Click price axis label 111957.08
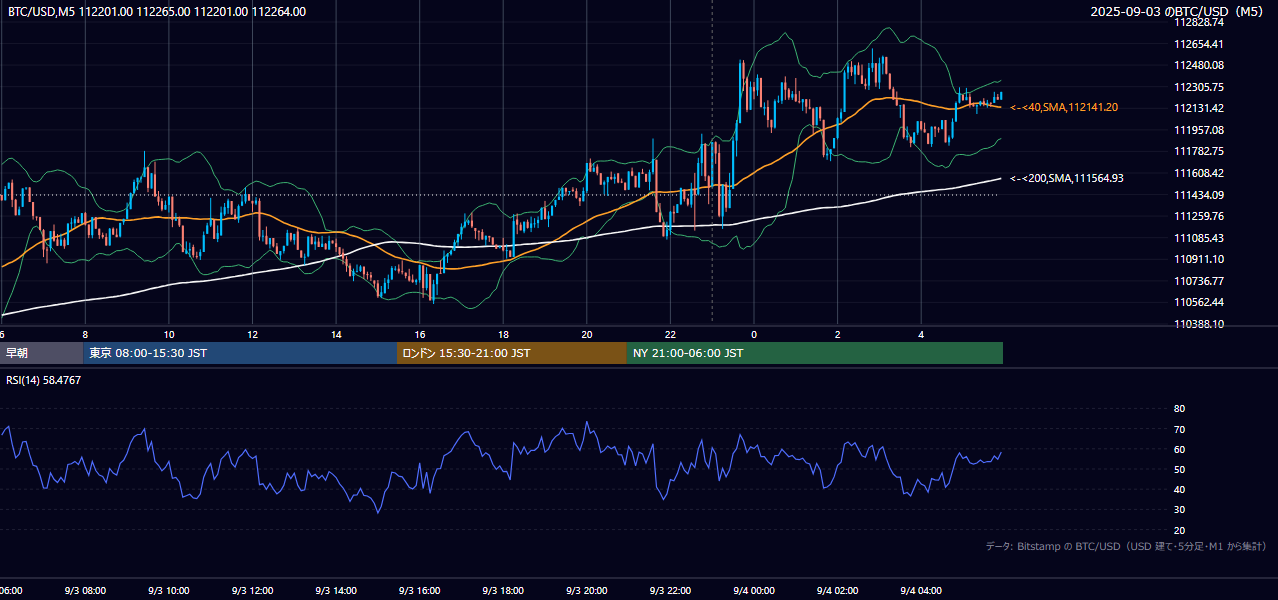 1199,130
